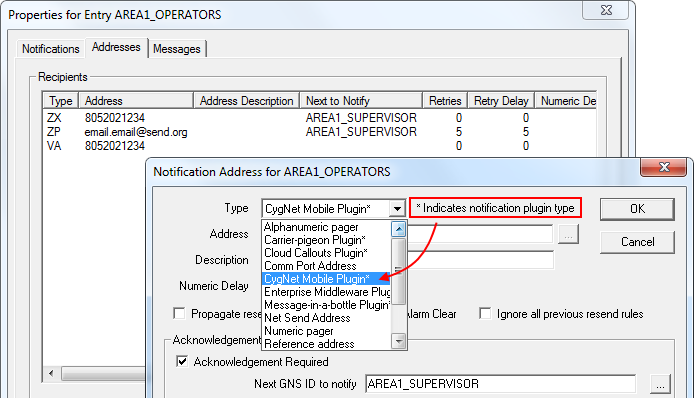Click the Next to Notify column header

361,100
